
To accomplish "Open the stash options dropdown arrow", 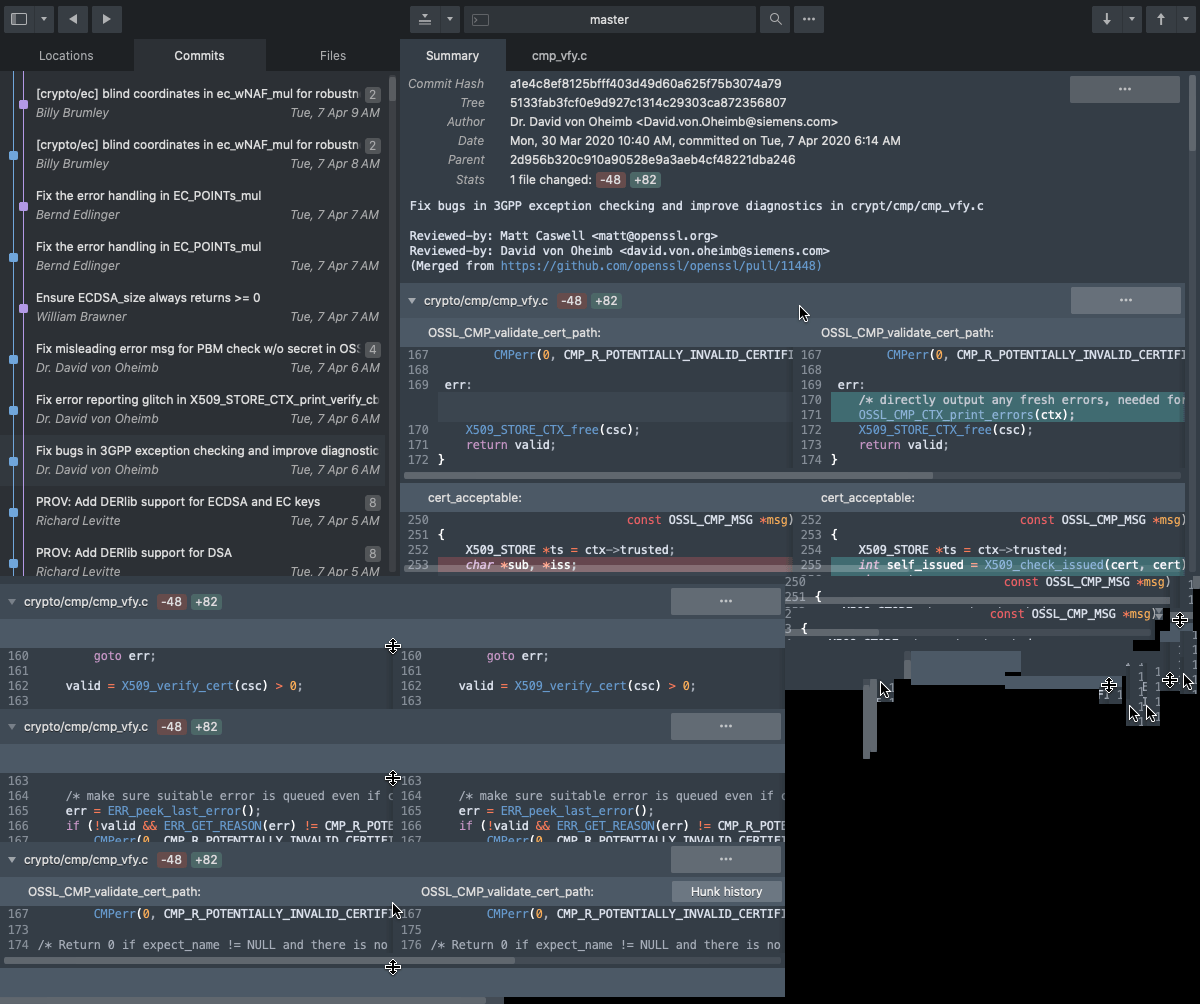I will coord(450,19).
